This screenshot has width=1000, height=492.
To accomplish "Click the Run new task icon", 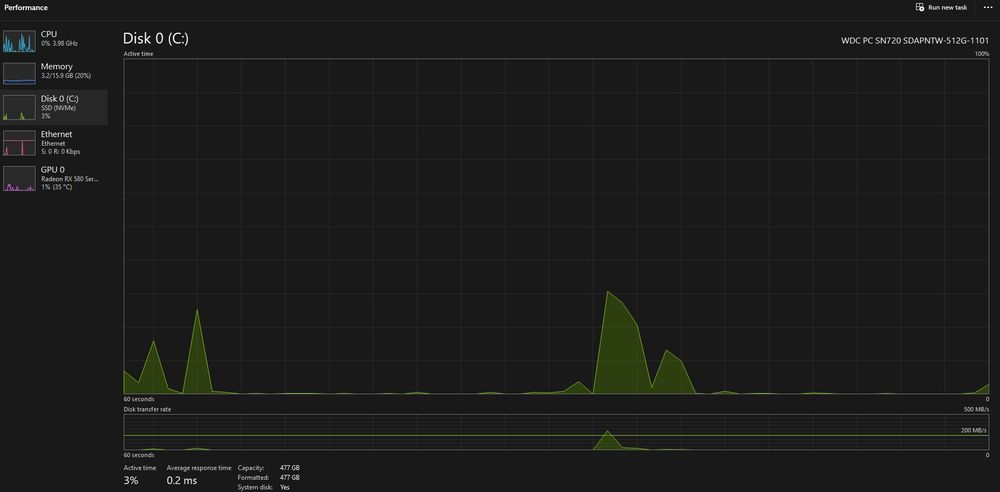I will click(920, 7).
